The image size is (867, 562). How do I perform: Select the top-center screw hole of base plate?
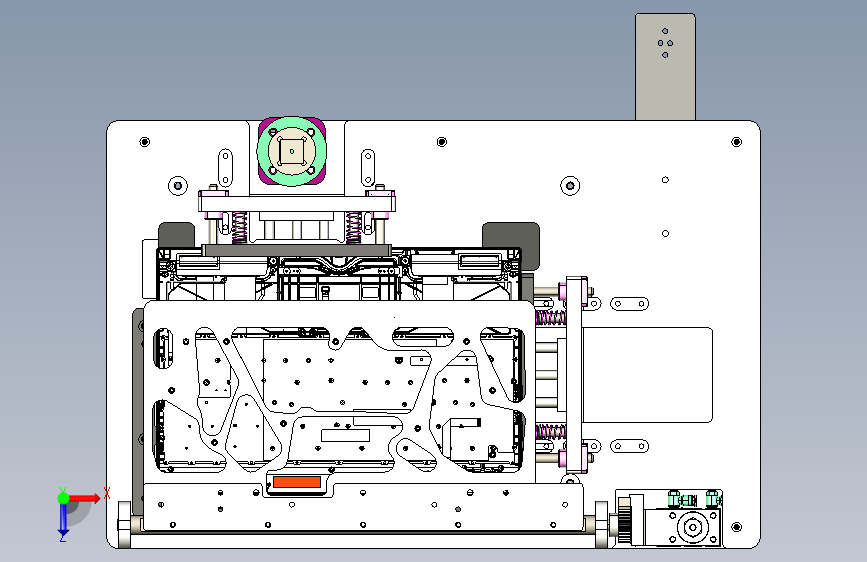pyautogui.click(x=442, y=142)
